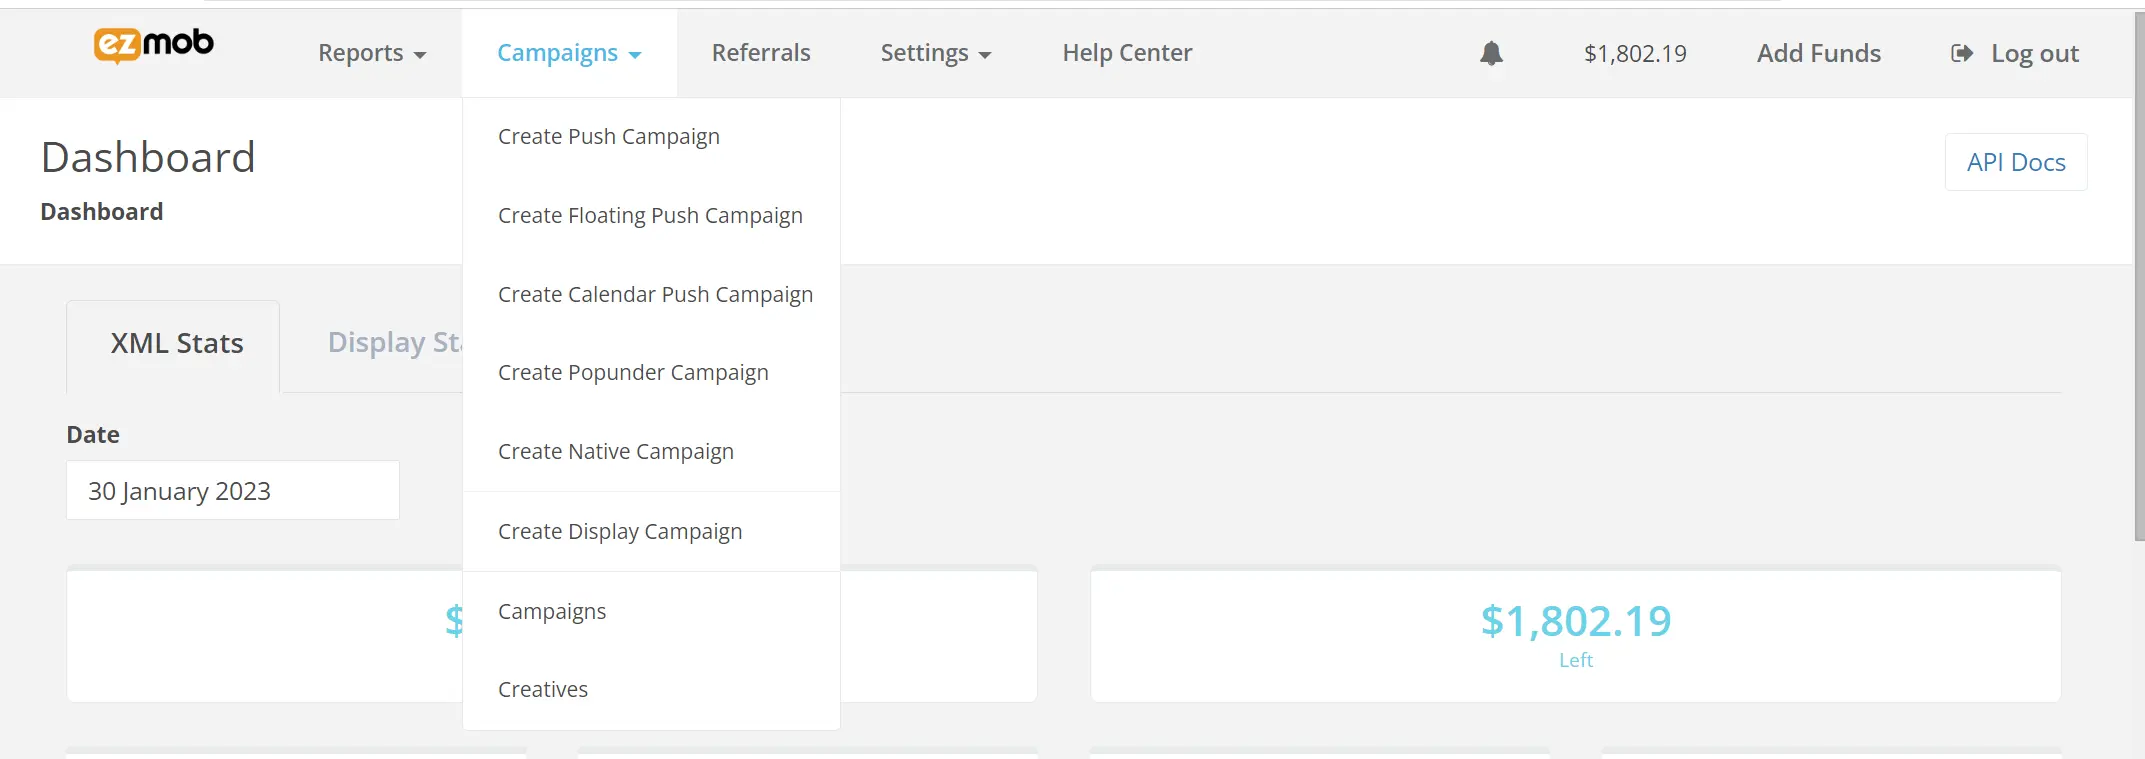Image resolution: width=2145 pixels, height=759 pixels.
Task: Go to the Help Center
Action: pos(1127,53)
